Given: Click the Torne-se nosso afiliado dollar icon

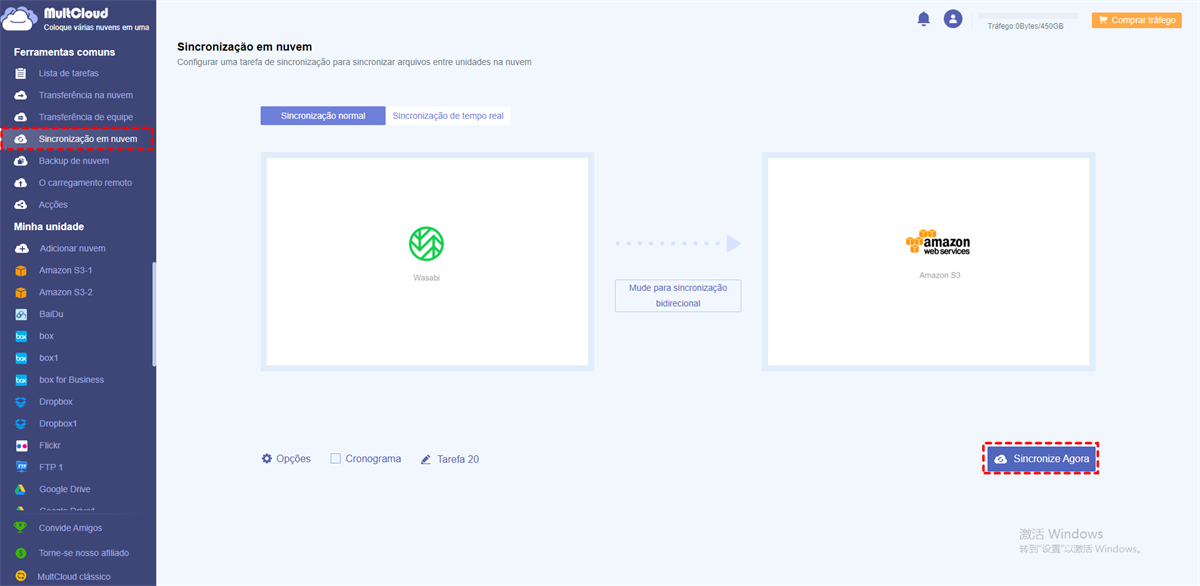Looking at the screenshot, I should click(x=21, y=553).
